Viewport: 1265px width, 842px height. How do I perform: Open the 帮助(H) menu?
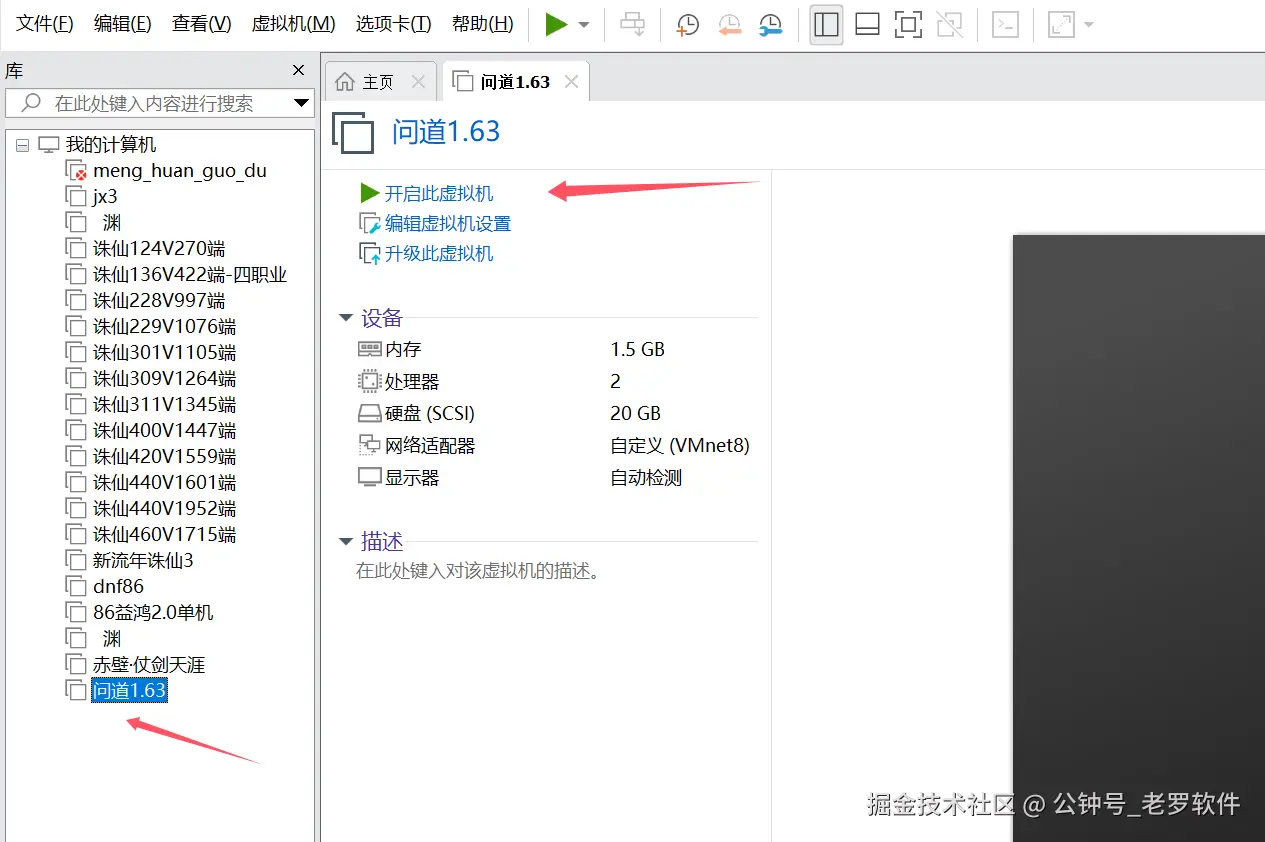pos(482,24)
